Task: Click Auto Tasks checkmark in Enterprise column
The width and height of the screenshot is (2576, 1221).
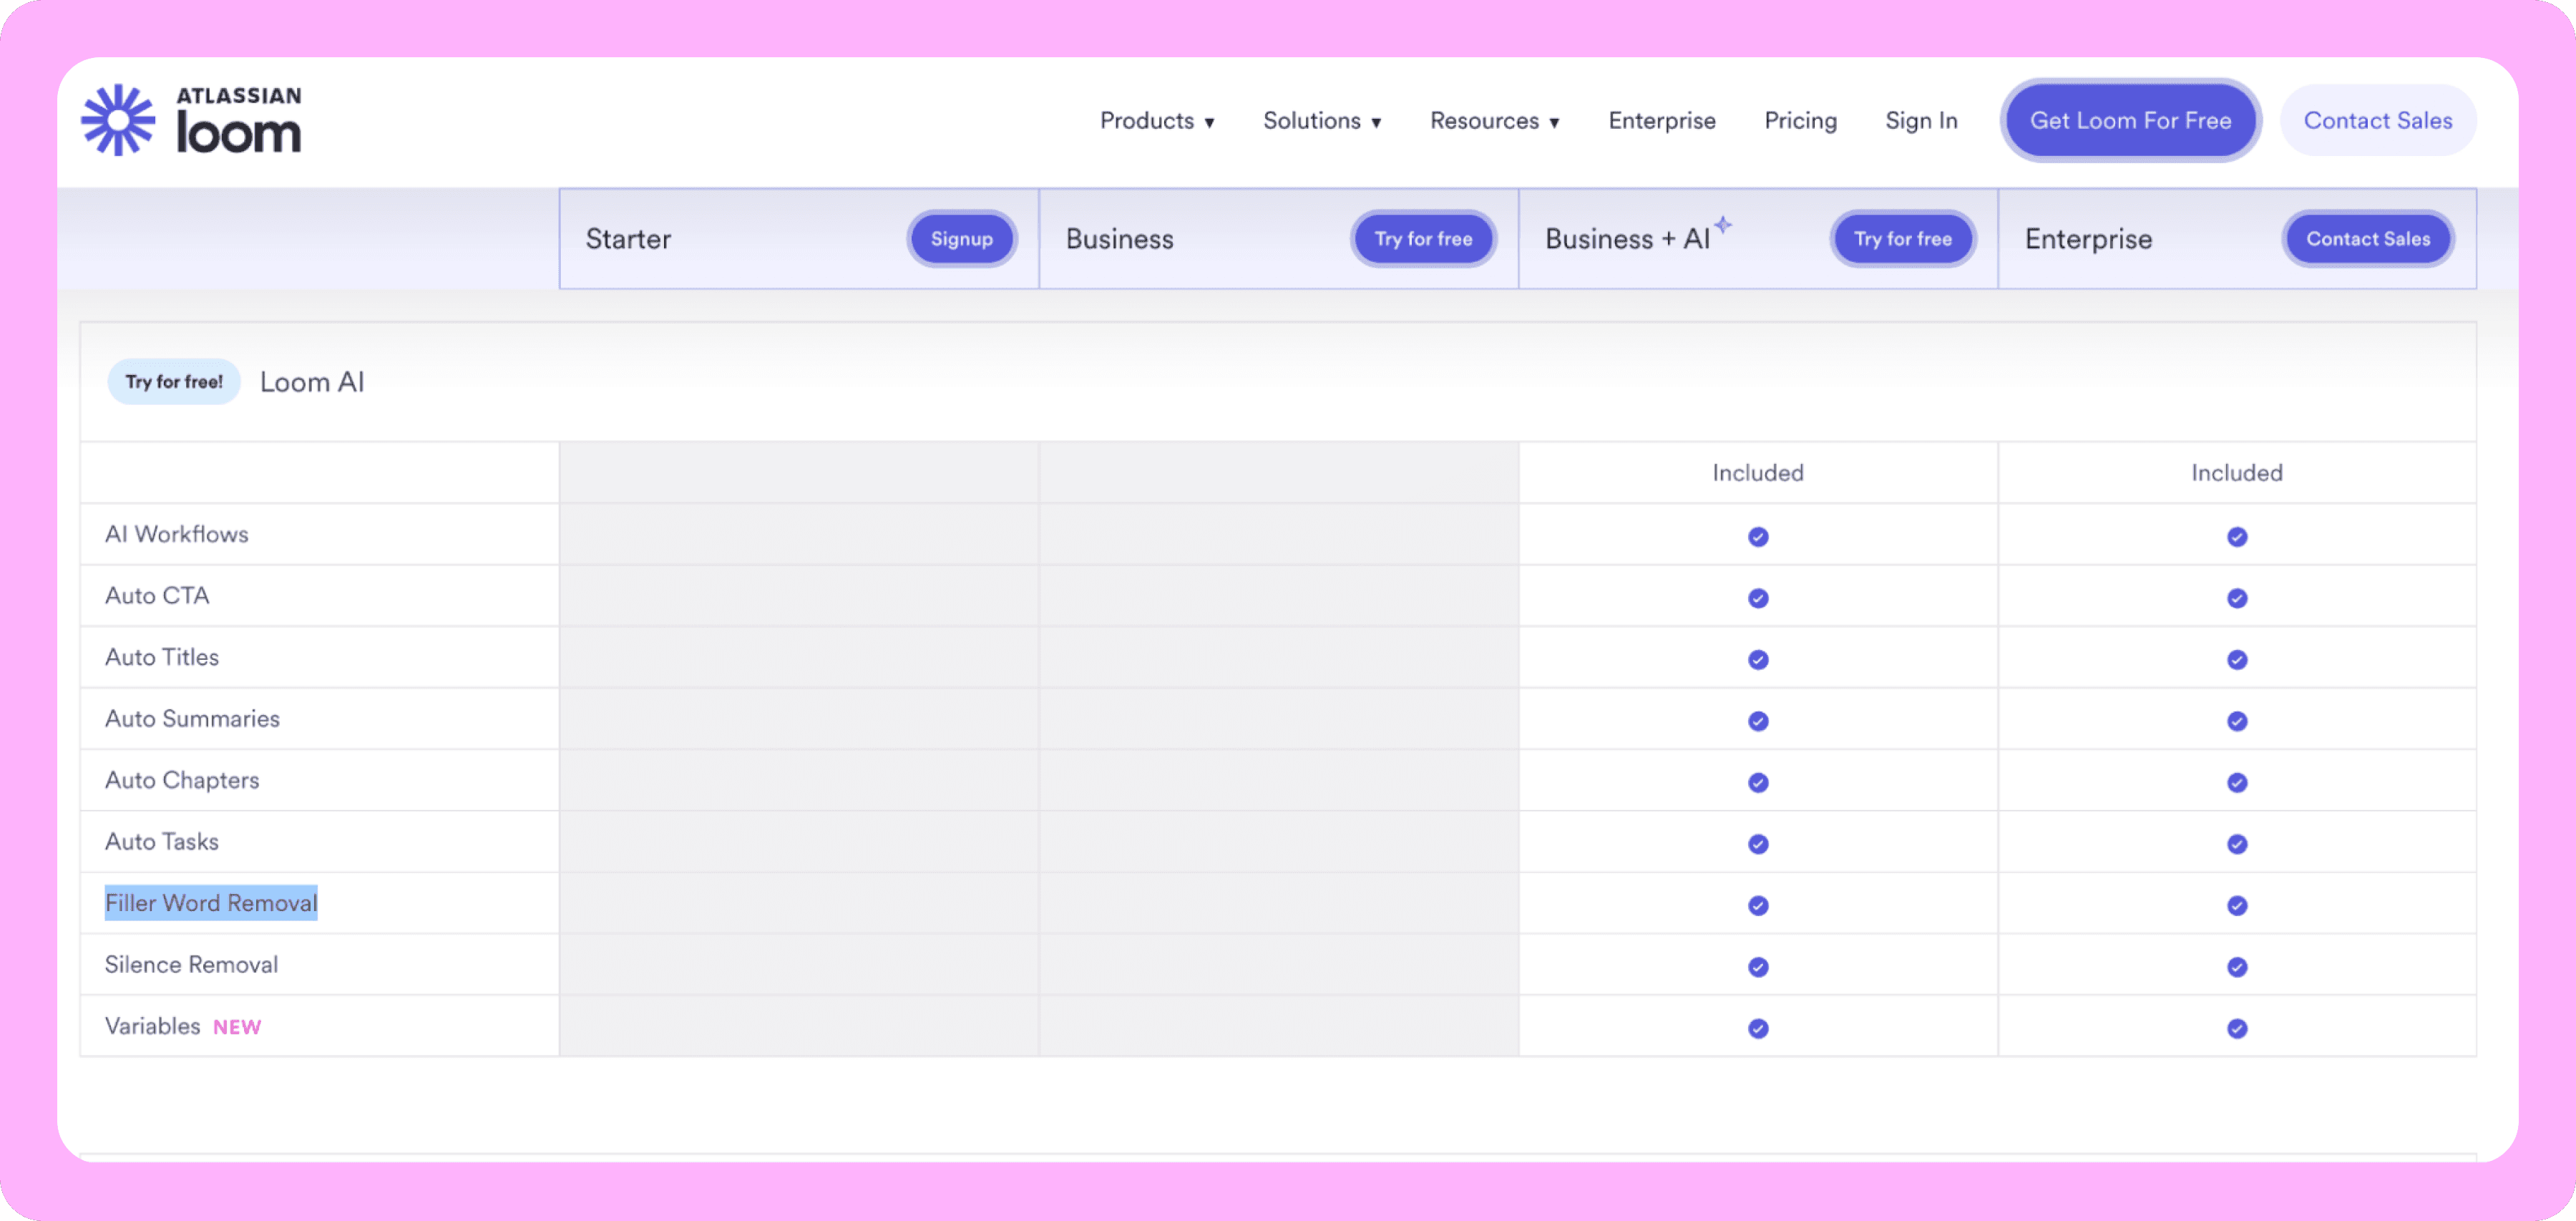Action: [2236, 844]
